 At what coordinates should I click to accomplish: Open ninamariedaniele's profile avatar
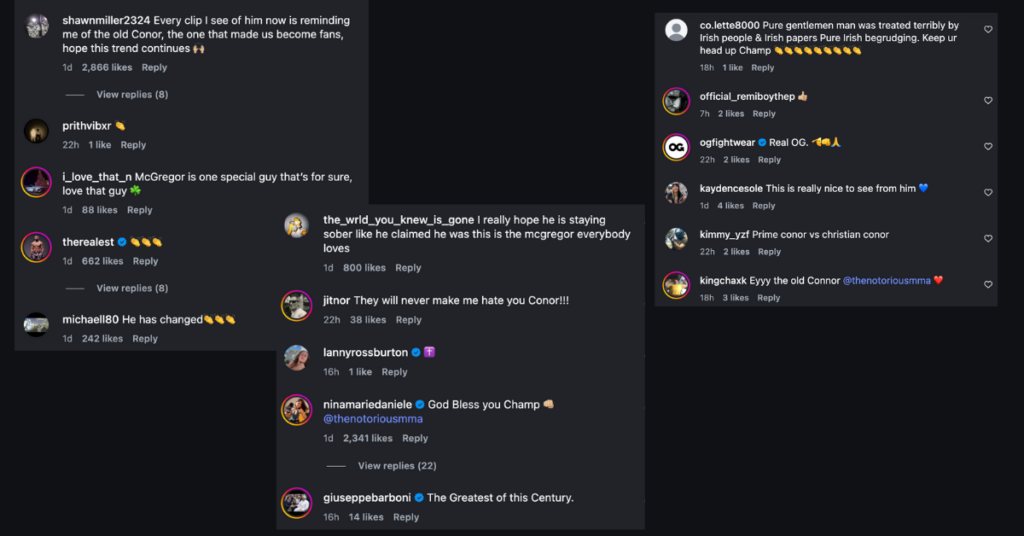click(296, 410)
